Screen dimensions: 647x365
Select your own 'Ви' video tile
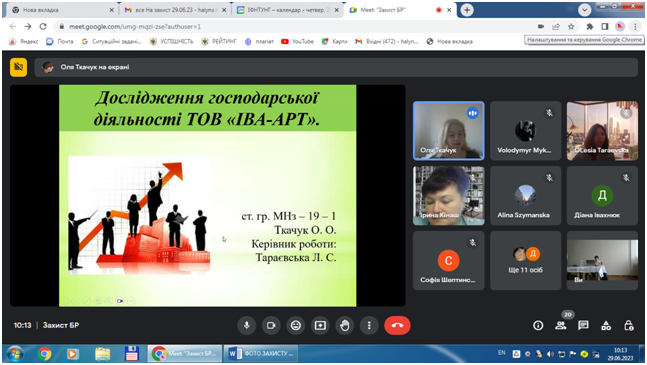tap(602, 260)
